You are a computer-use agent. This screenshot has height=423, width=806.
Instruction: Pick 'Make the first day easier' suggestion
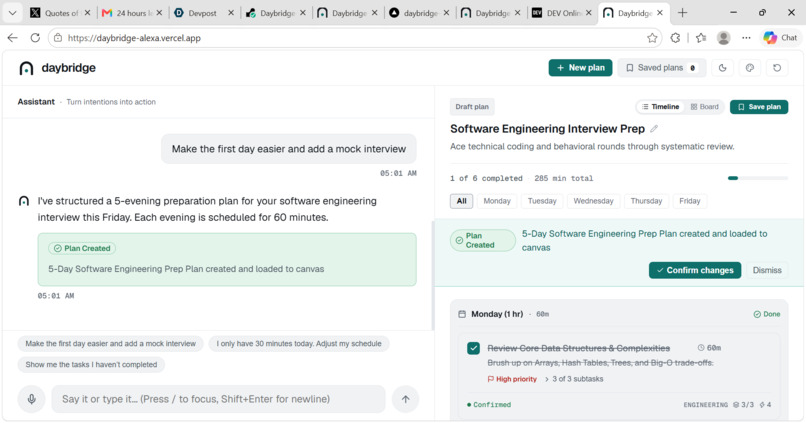[111, 343]
